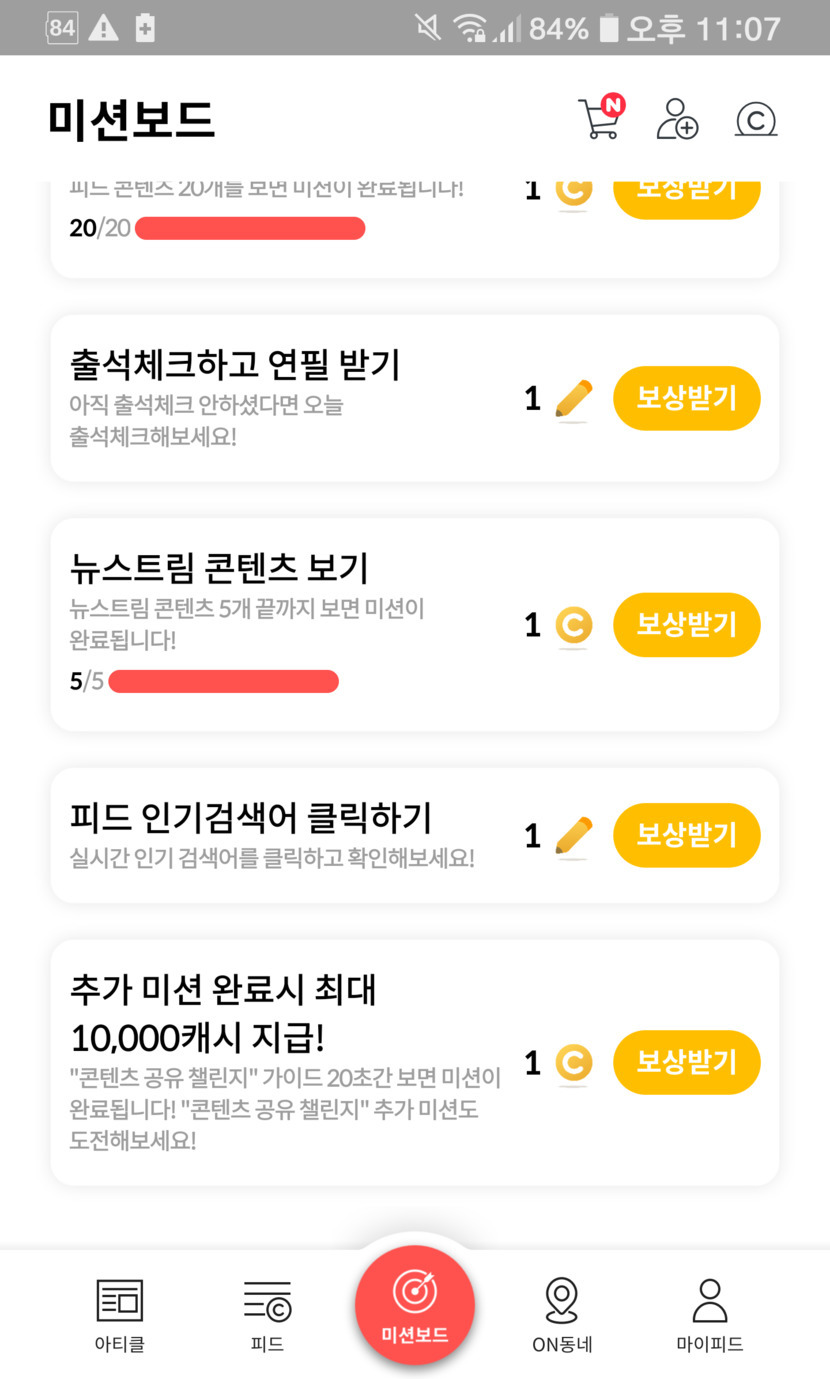The image size is (830, 1379).
Task: Click the 5/5 red progress bar
Action: click(223, 682)
